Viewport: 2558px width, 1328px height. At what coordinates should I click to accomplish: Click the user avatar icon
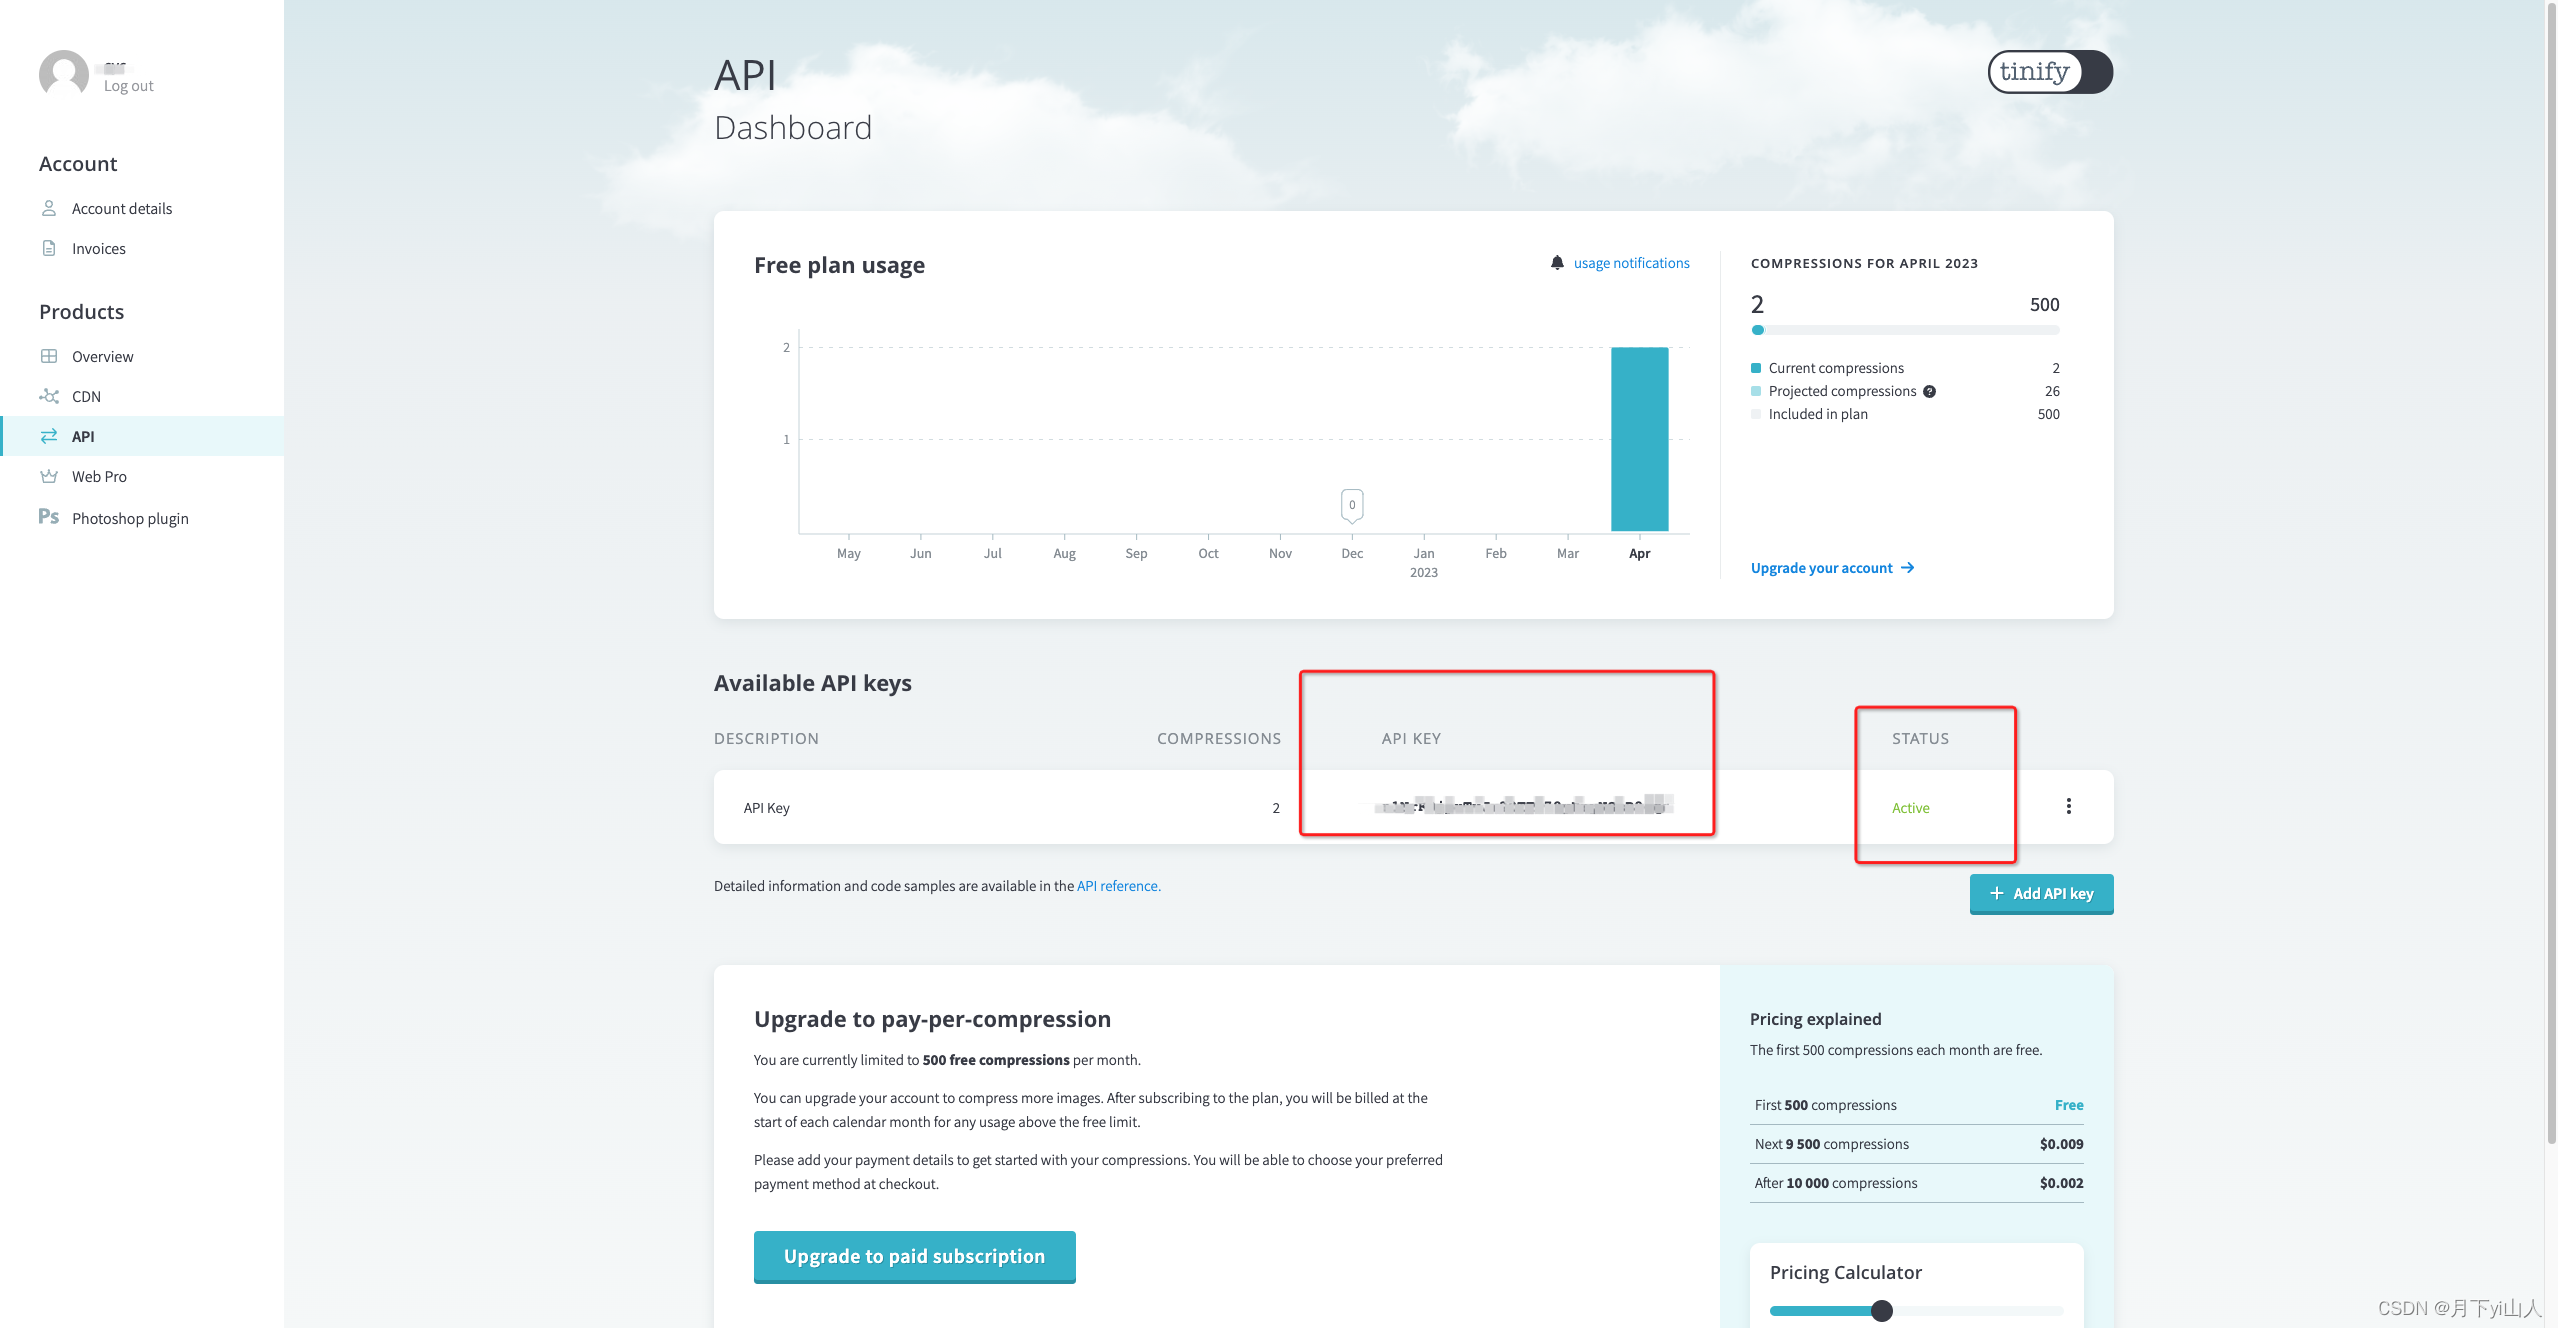[63, 74]
